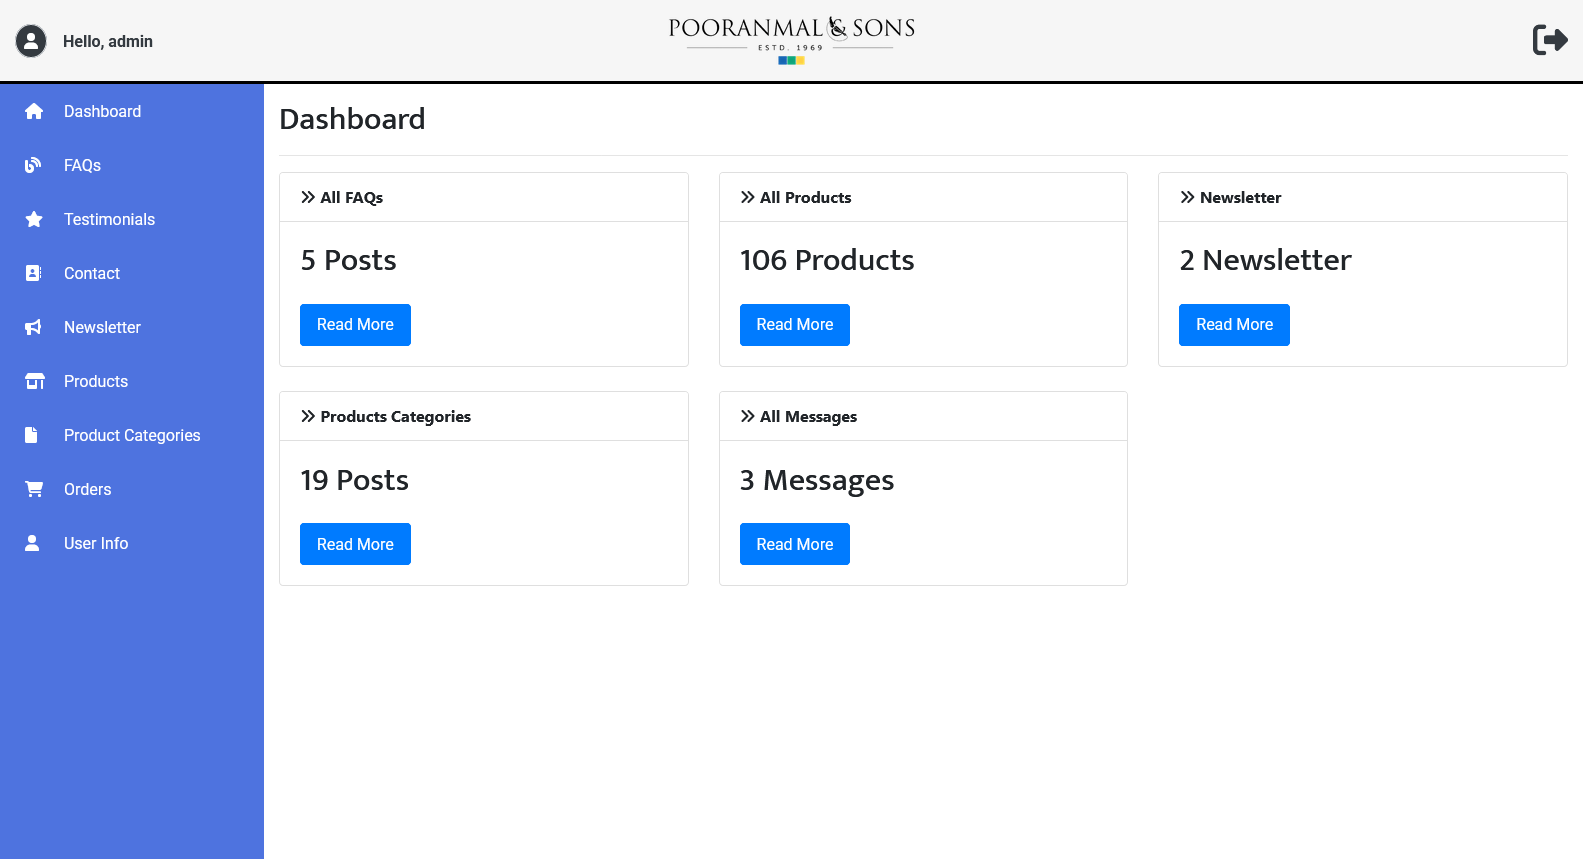Viewport: 1583px width, 859px height.
Task: Click the Pooranmal & Sons logo
Action: [791, 40]
